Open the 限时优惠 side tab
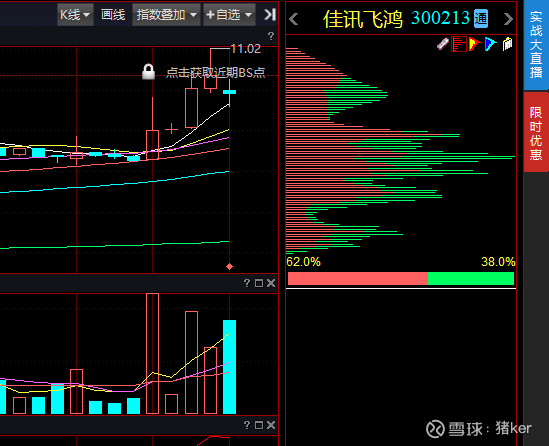The height and width of the screenshot is (446, 549). pos(536,133)
